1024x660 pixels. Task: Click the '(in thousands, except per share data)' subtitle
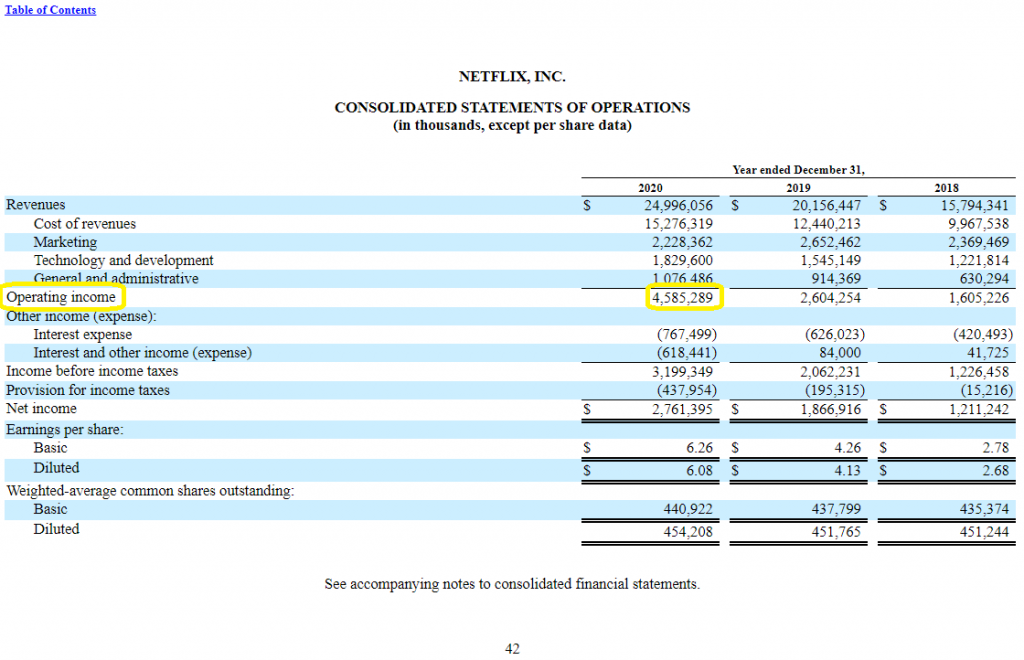[512, 125]
